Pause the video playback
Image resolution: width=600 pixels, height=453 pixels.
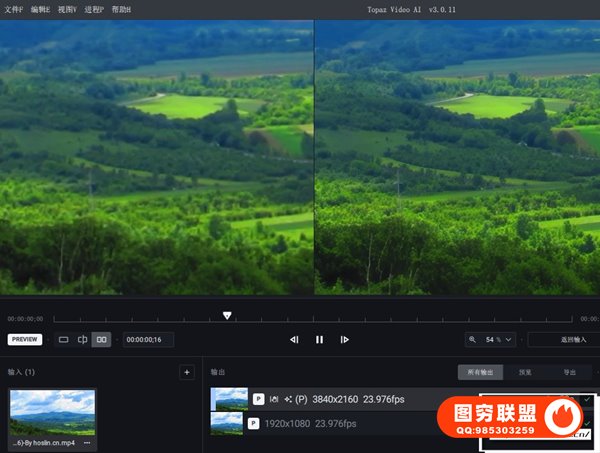pos(319,340)
